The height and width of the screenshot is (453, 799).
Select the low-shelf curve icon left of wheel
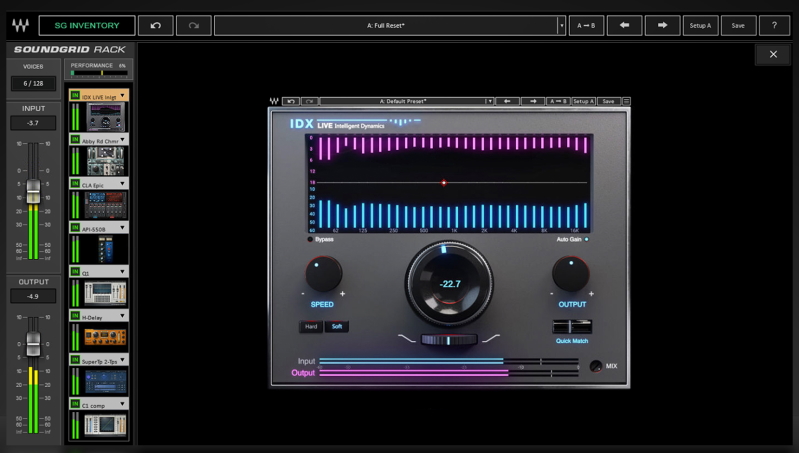[x=407, y=339]
